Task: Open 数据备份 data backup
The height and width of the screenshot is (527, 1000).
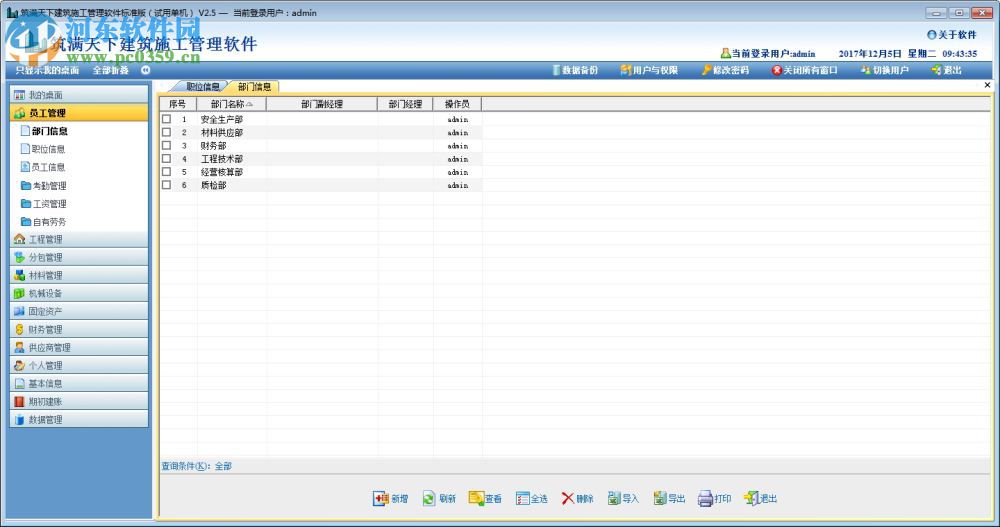Action: coord(575,70)
